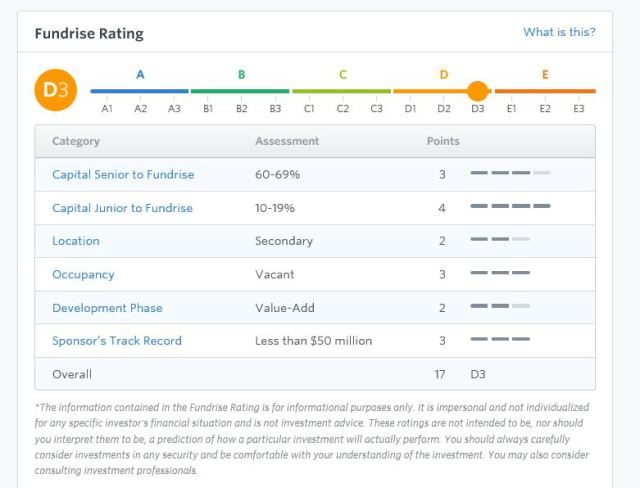Select the dark orange E rating segment
This screenshot has width=640, height=488.
[545, 90]
